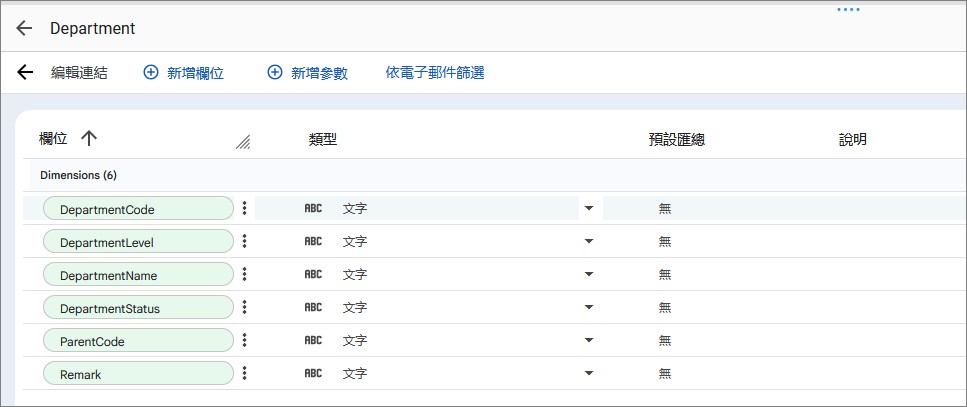Click the horizontal dots handle at top
This screenshot has width=967, height=407.
click(x=848, y=10)
